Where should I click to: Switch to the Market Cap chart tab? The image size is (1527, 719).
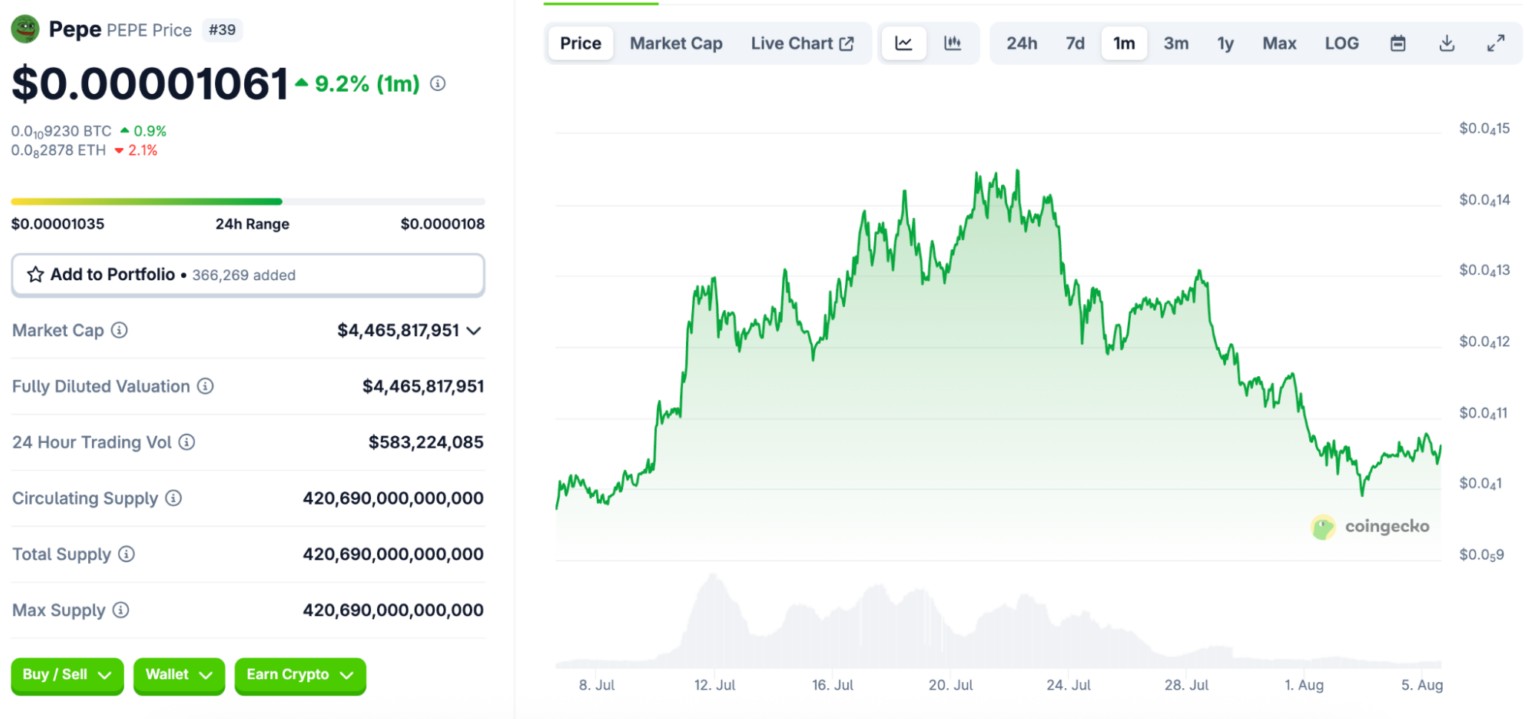[676, 43]
